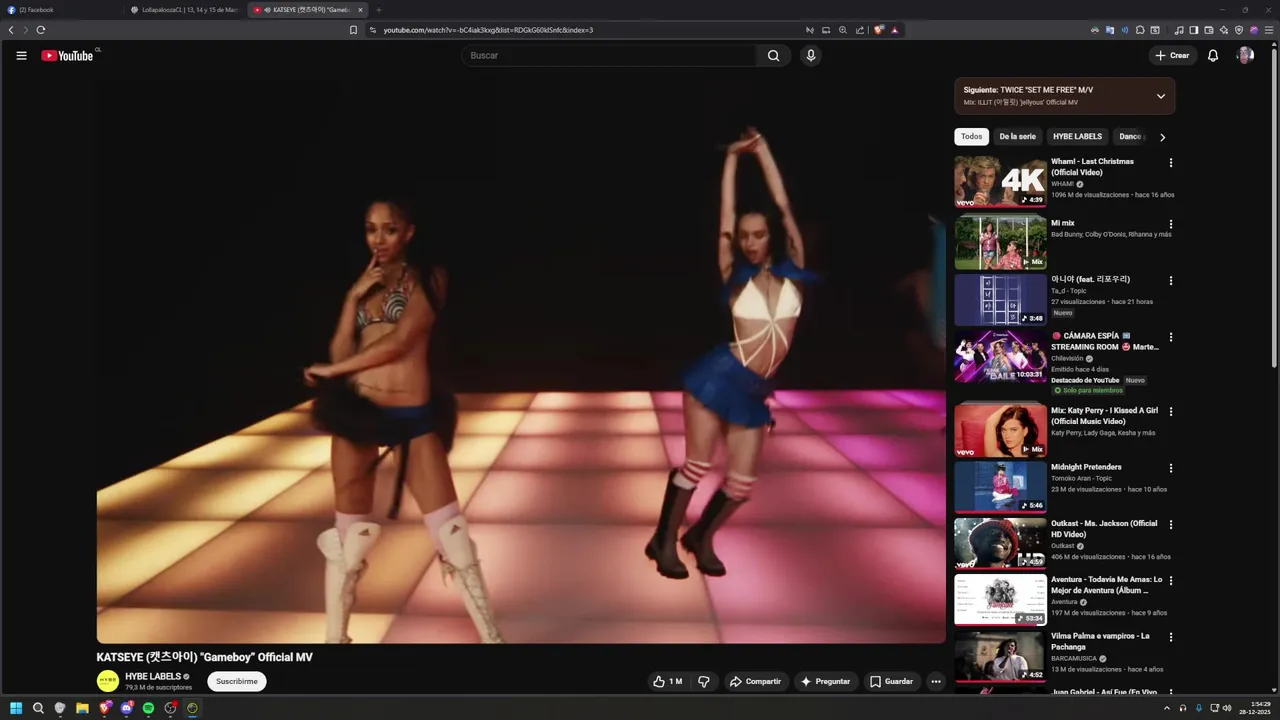Open the system volume icon in tray
1280x720 pixels.
point(1228,708)
